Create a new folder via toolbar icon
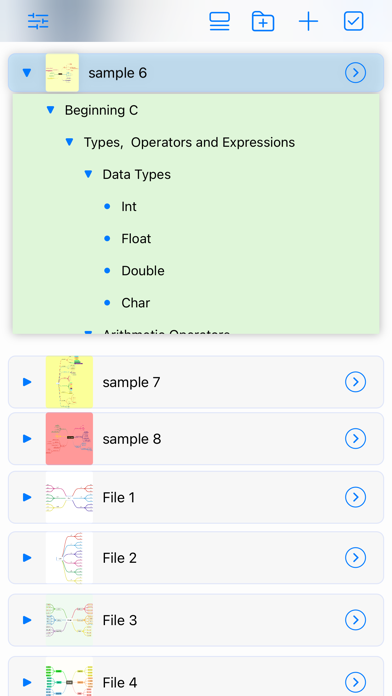This screenshot has height=696, width=392. tap(263, 21)
